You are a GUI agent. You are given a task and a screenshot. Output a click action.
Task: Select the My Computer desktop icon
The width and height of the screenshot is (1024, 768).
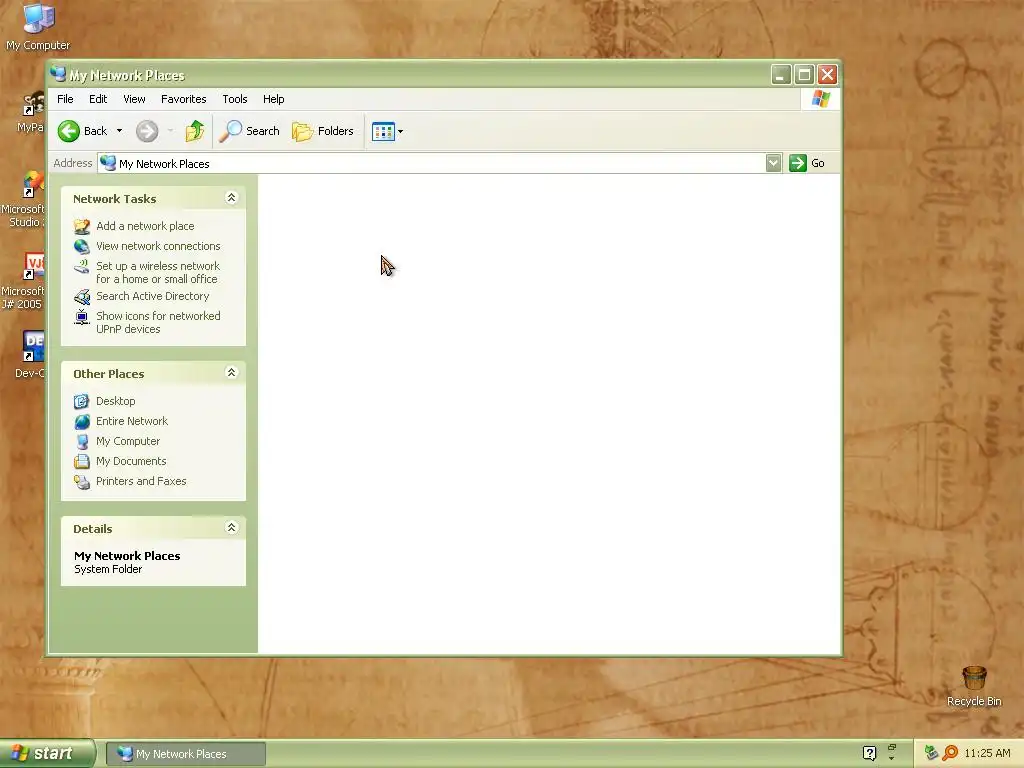pos(38,26)
